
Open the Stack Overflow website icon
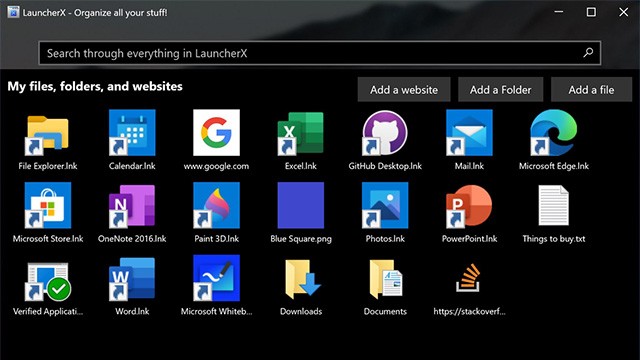(469, 278)
